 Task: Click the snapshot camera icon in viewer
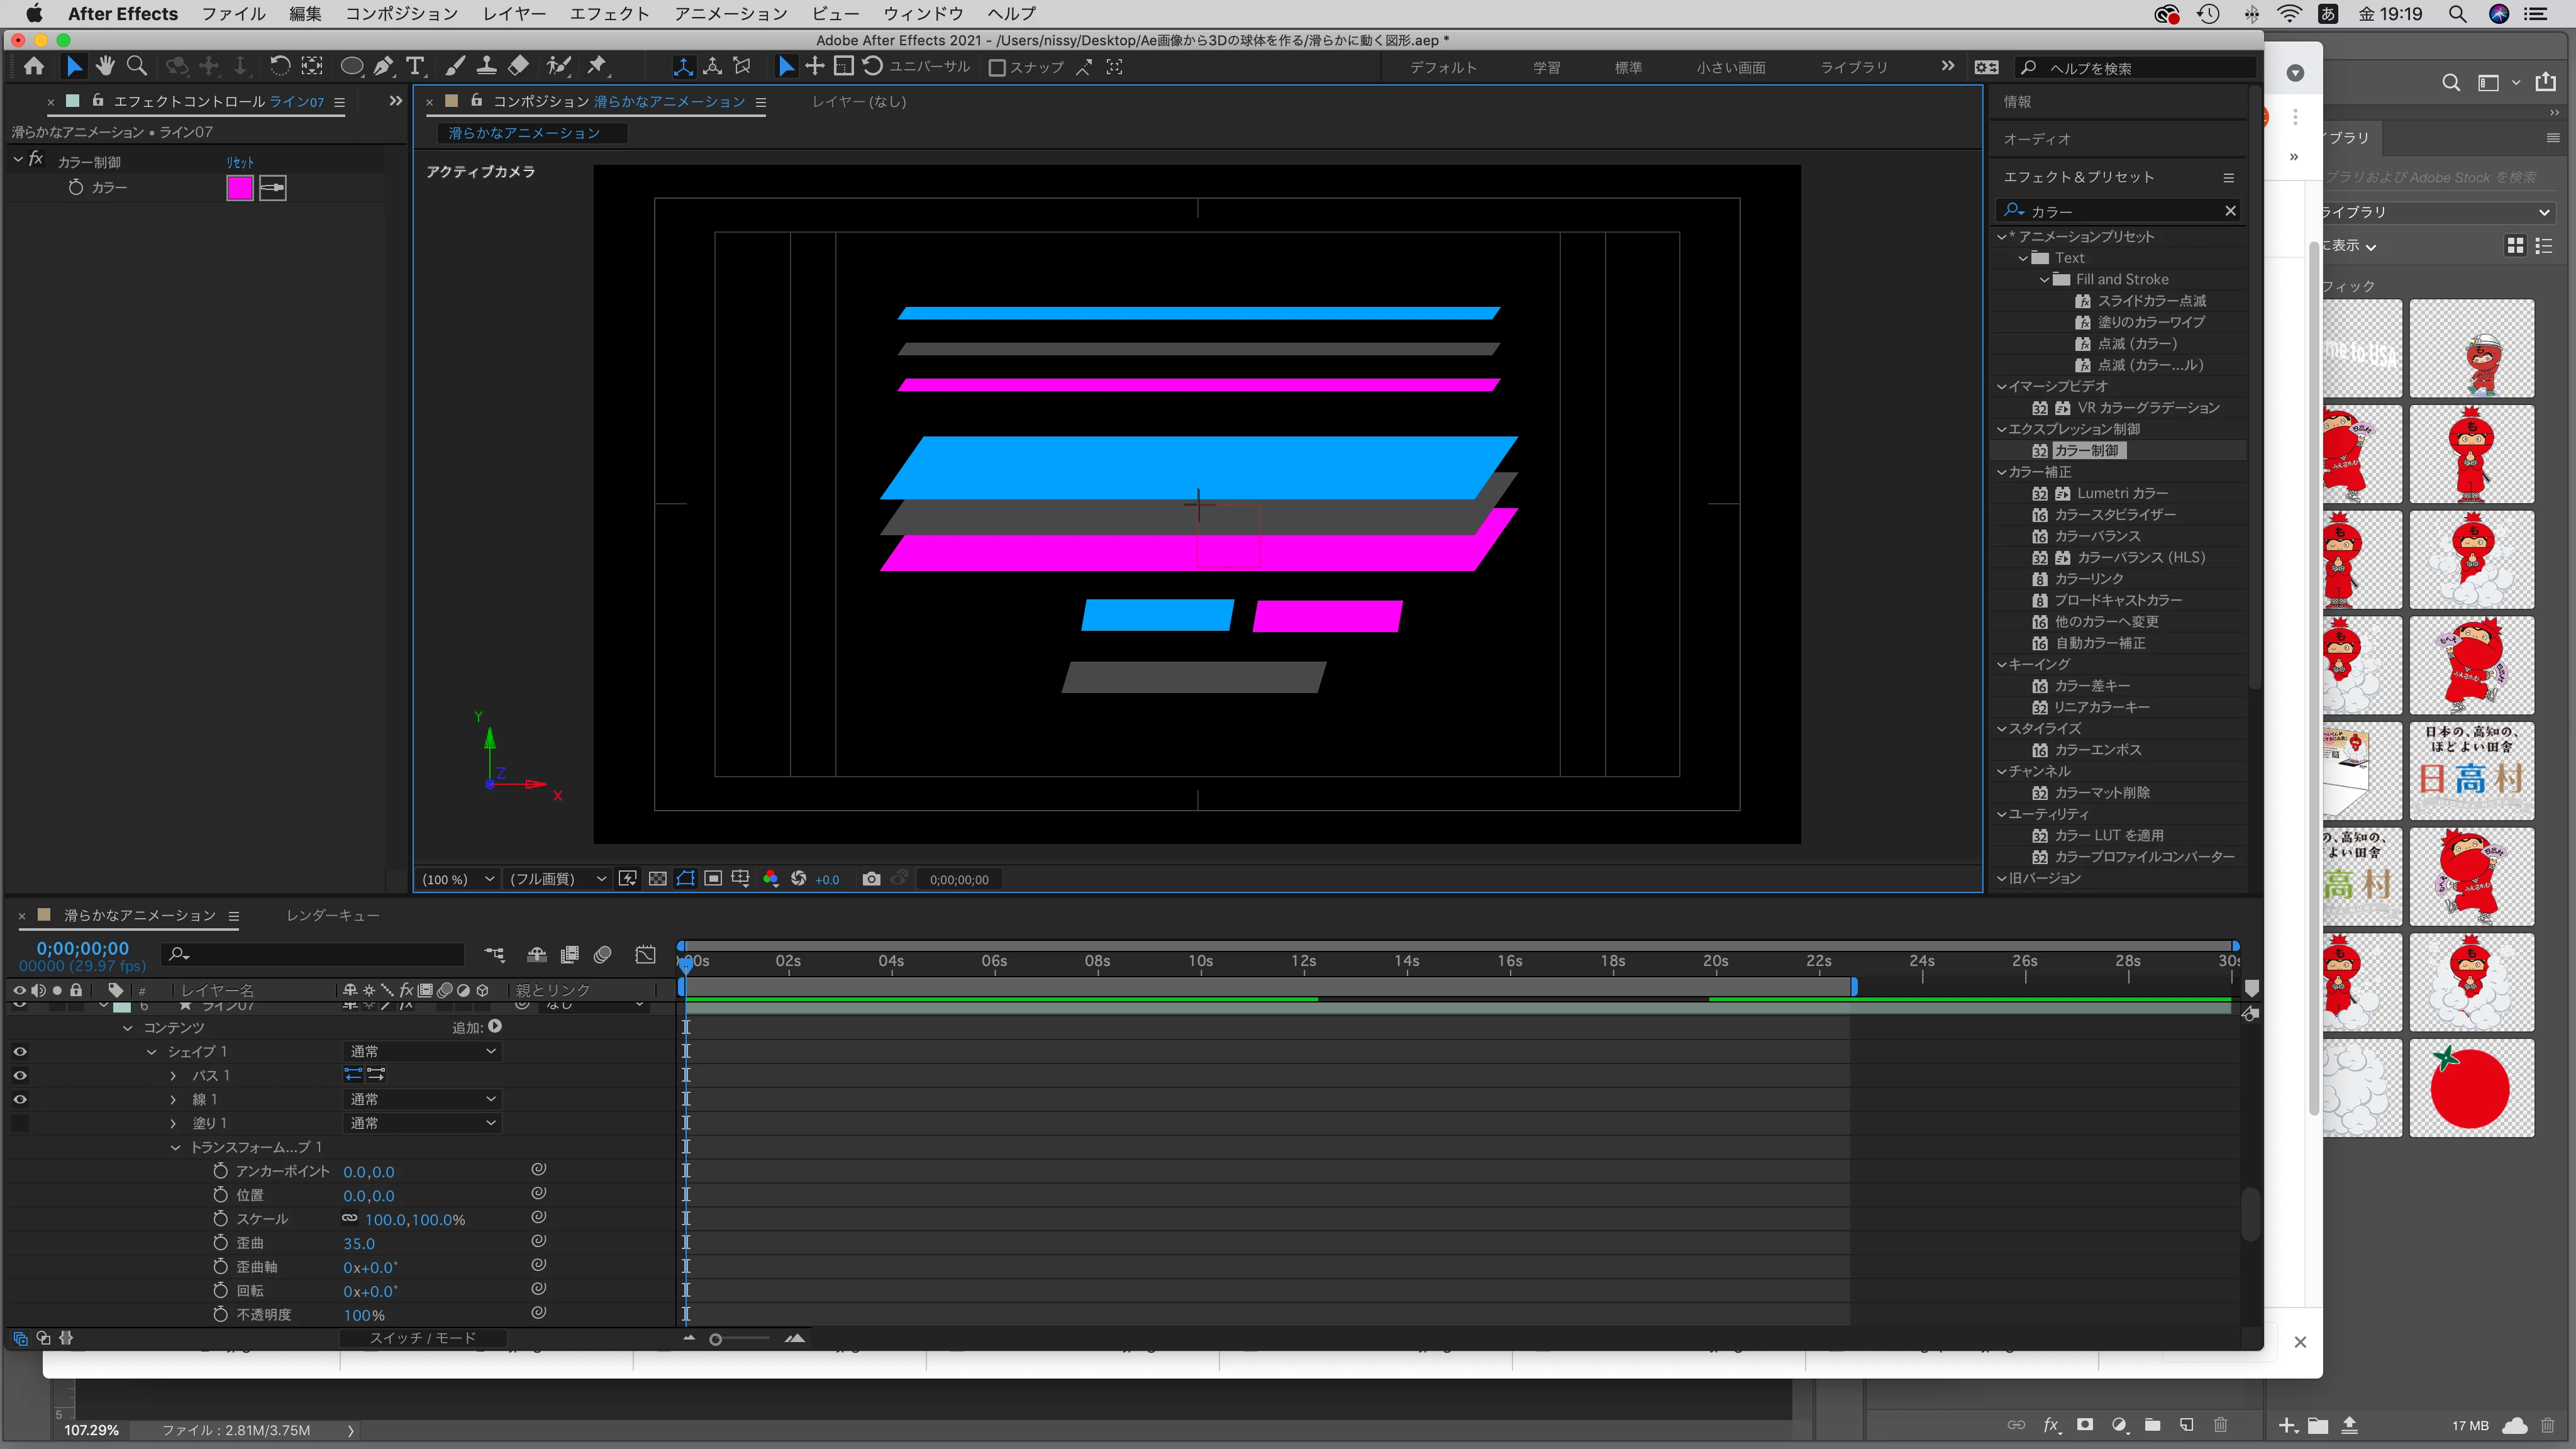(871, 879)
